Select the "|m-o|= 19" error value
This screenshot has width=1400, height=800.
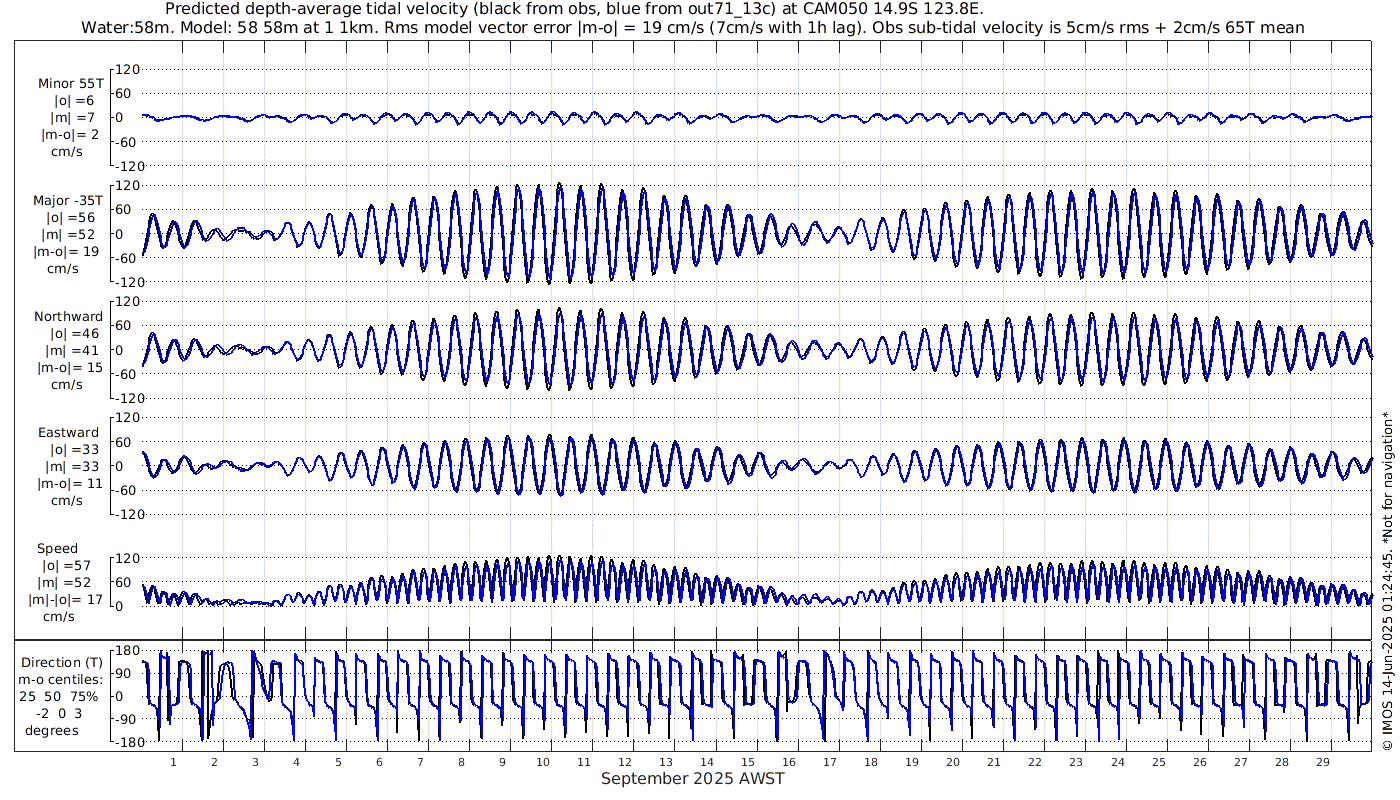click(67, 252)
